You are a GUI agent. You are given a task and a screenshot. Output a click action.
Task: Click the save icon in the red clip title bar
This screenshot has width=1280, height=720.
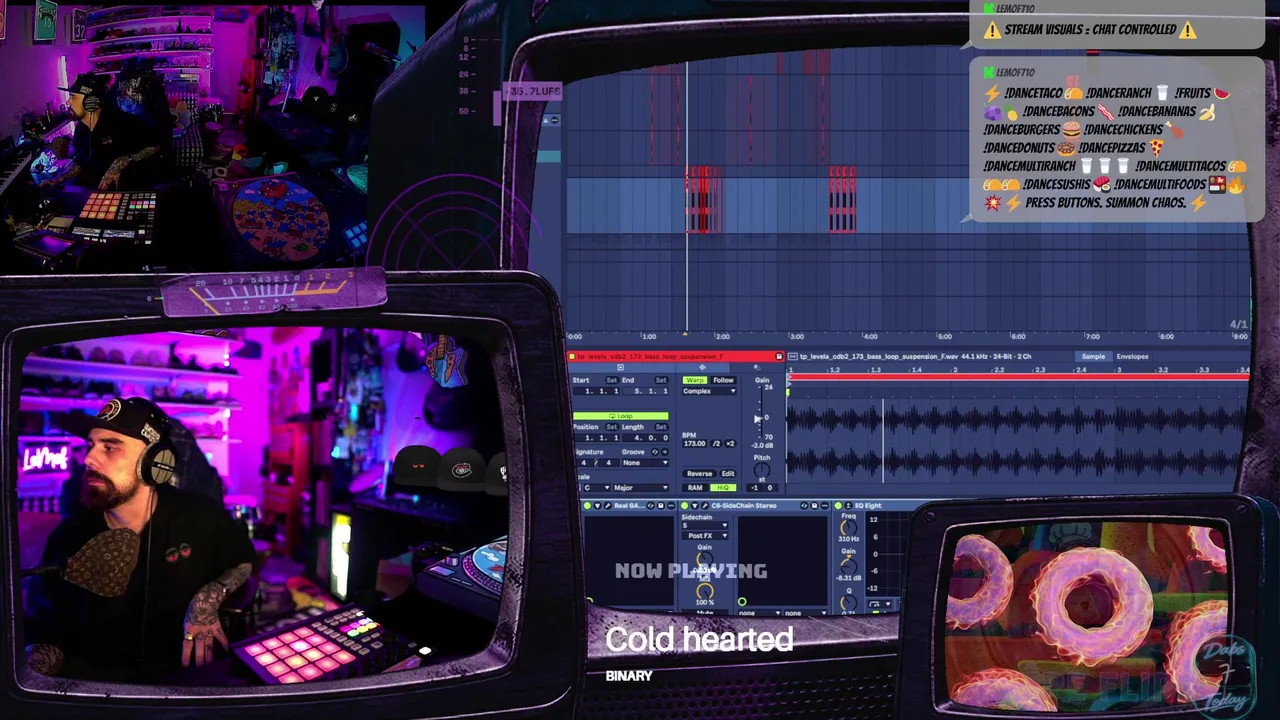click(779, 356)
